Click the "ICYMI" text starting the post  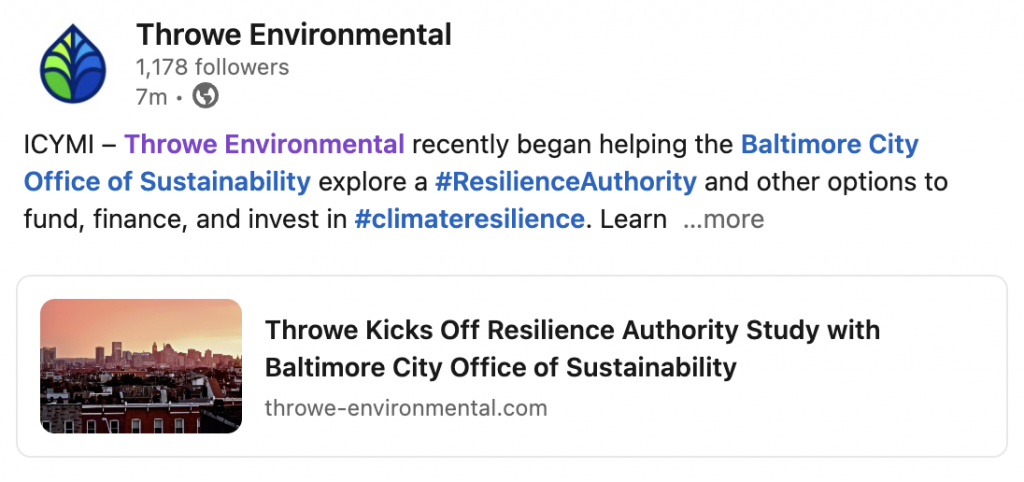pyautogui.click(x=59, y=144)
